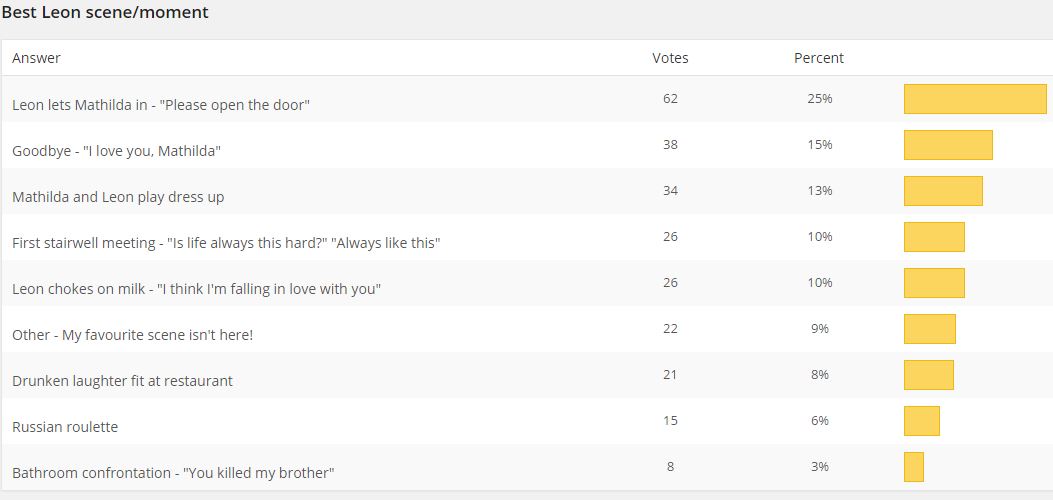Select 'Mathilda and Leon play dress up'
1053x500 pixels.
click(x=118, y=197)
